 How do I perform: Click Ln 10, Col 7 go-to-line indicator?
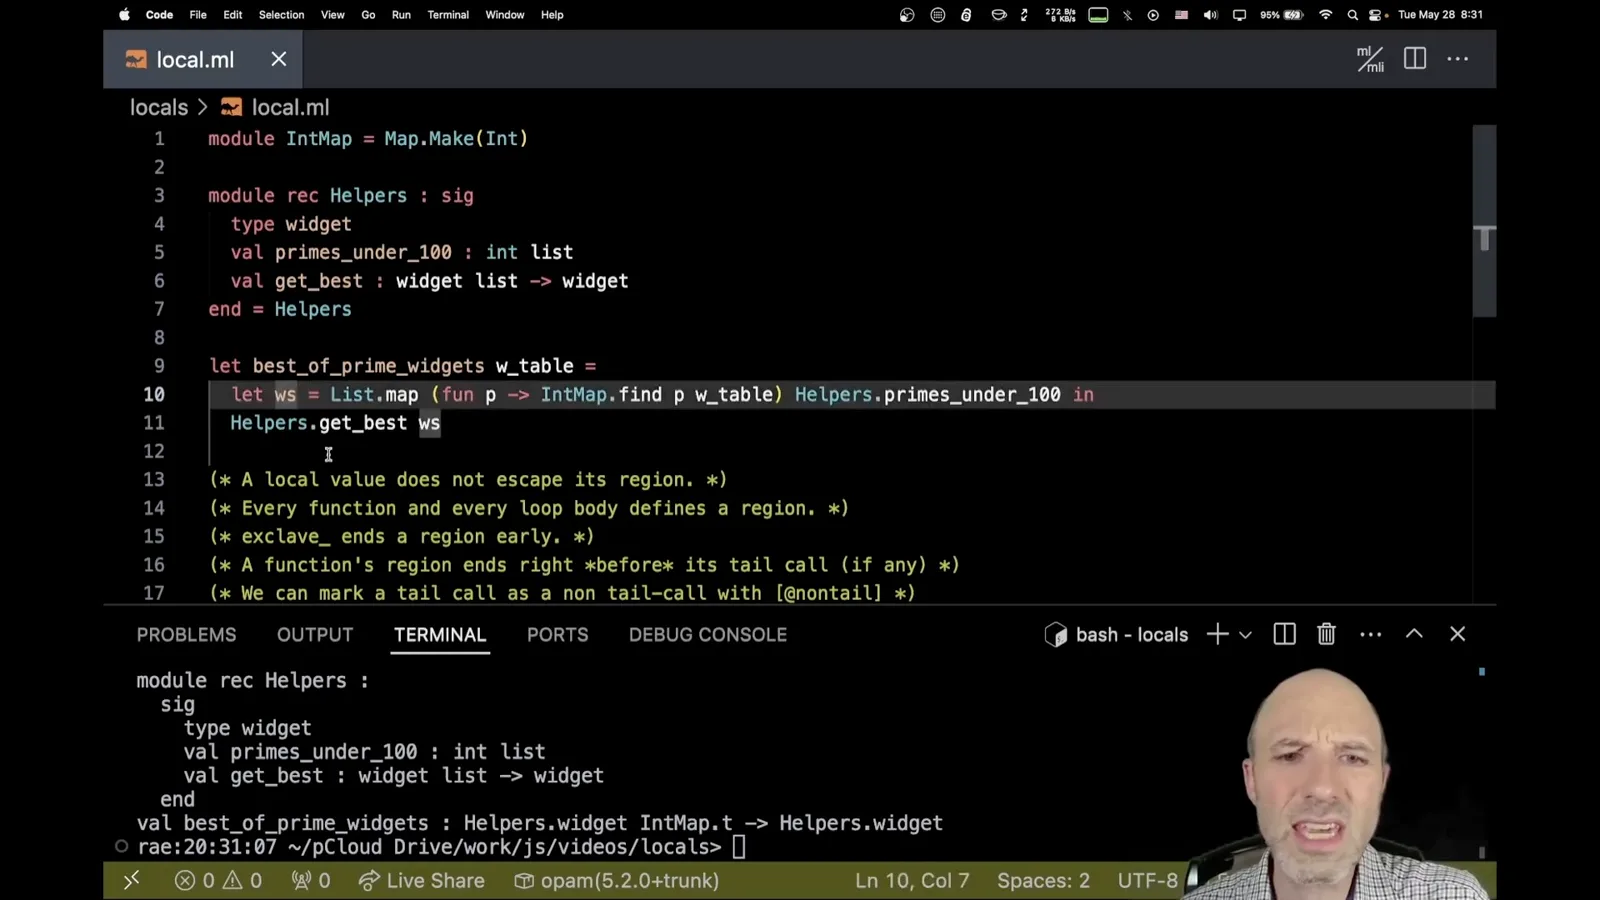pyautogui.click(x=912, y=880)
